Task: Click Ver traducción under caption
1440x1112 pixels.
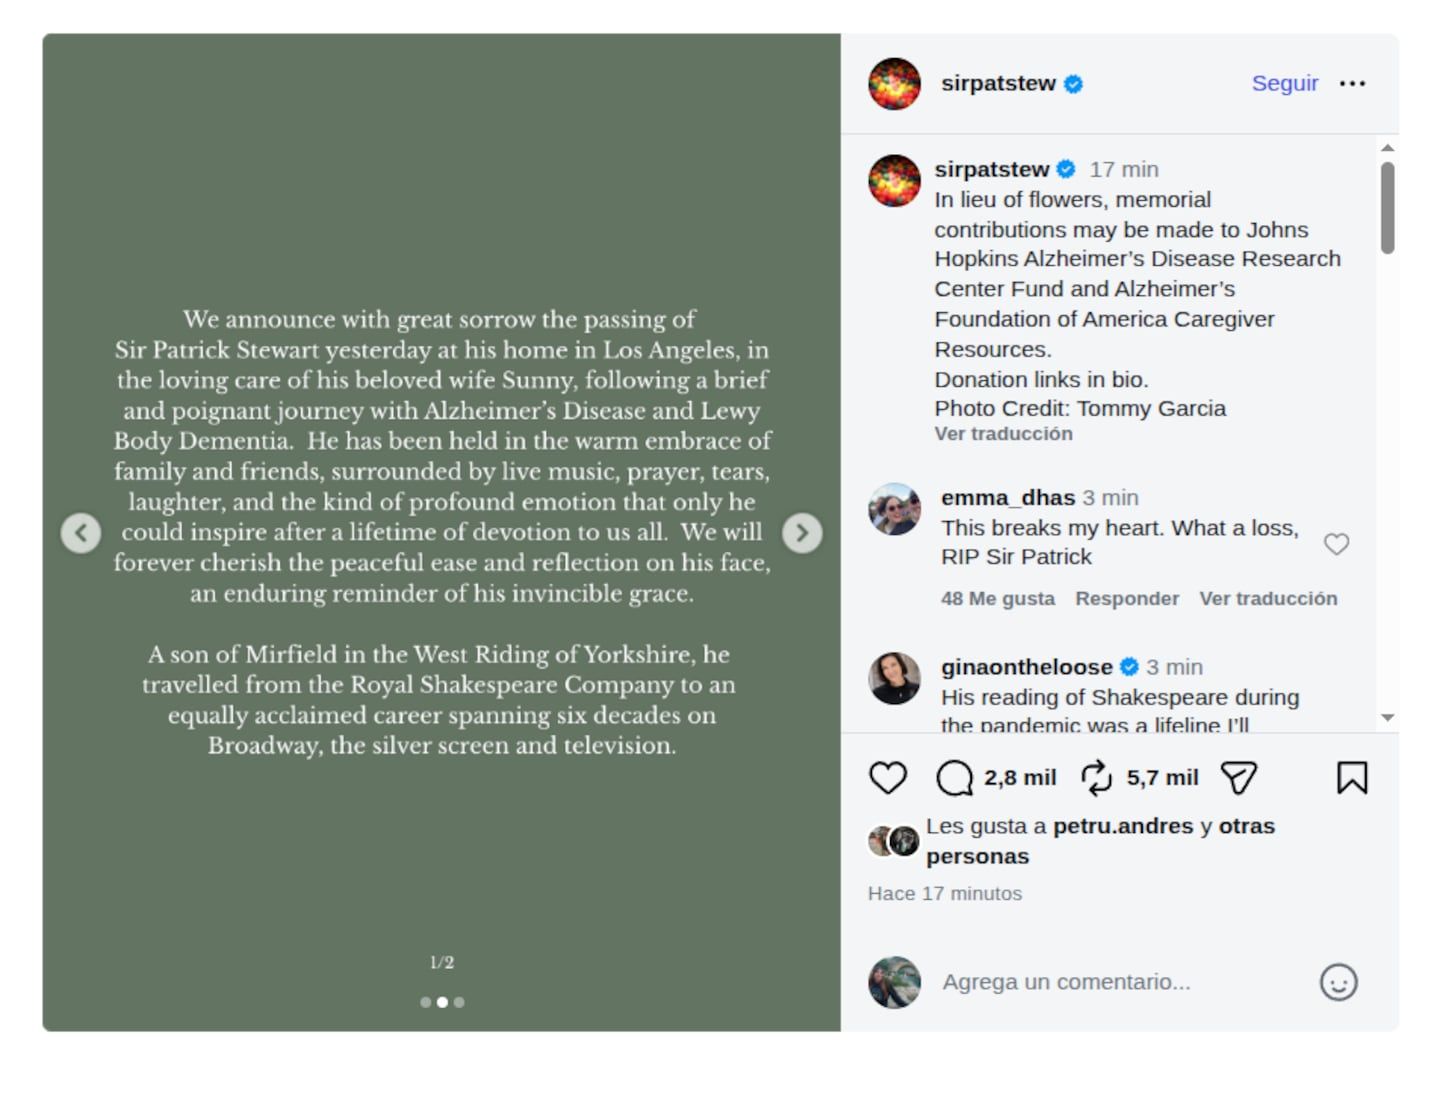Action: coord(1003,434)
